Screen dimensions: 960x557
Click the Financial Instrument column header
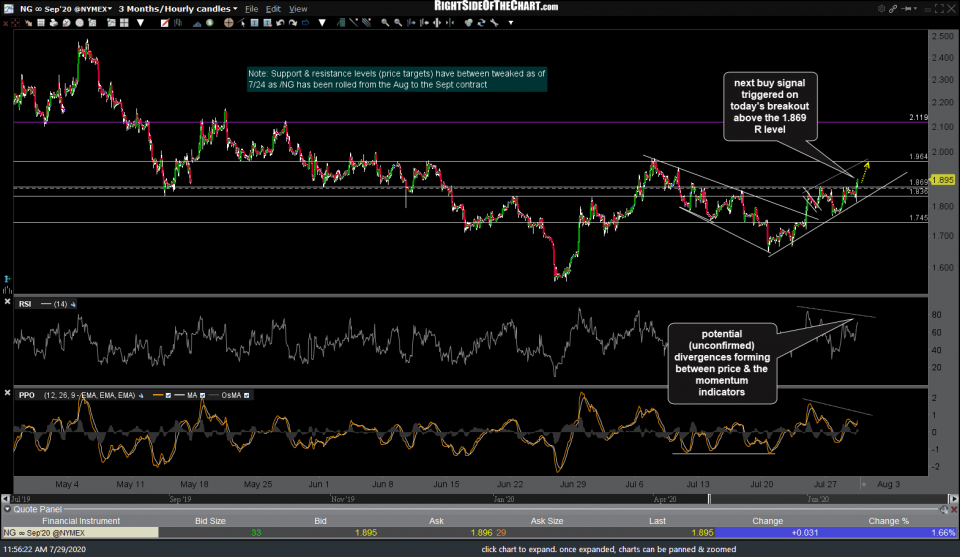(x=80, y=520)
